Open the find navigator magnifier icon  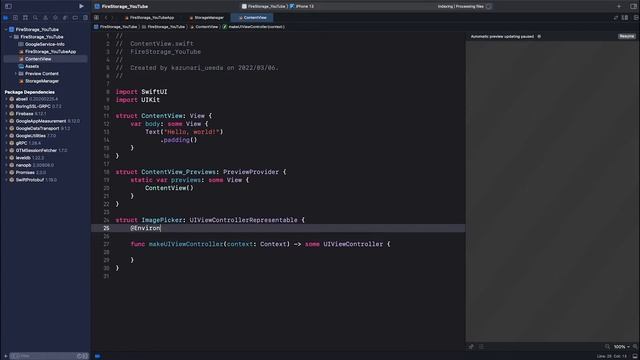pos(36,18)
